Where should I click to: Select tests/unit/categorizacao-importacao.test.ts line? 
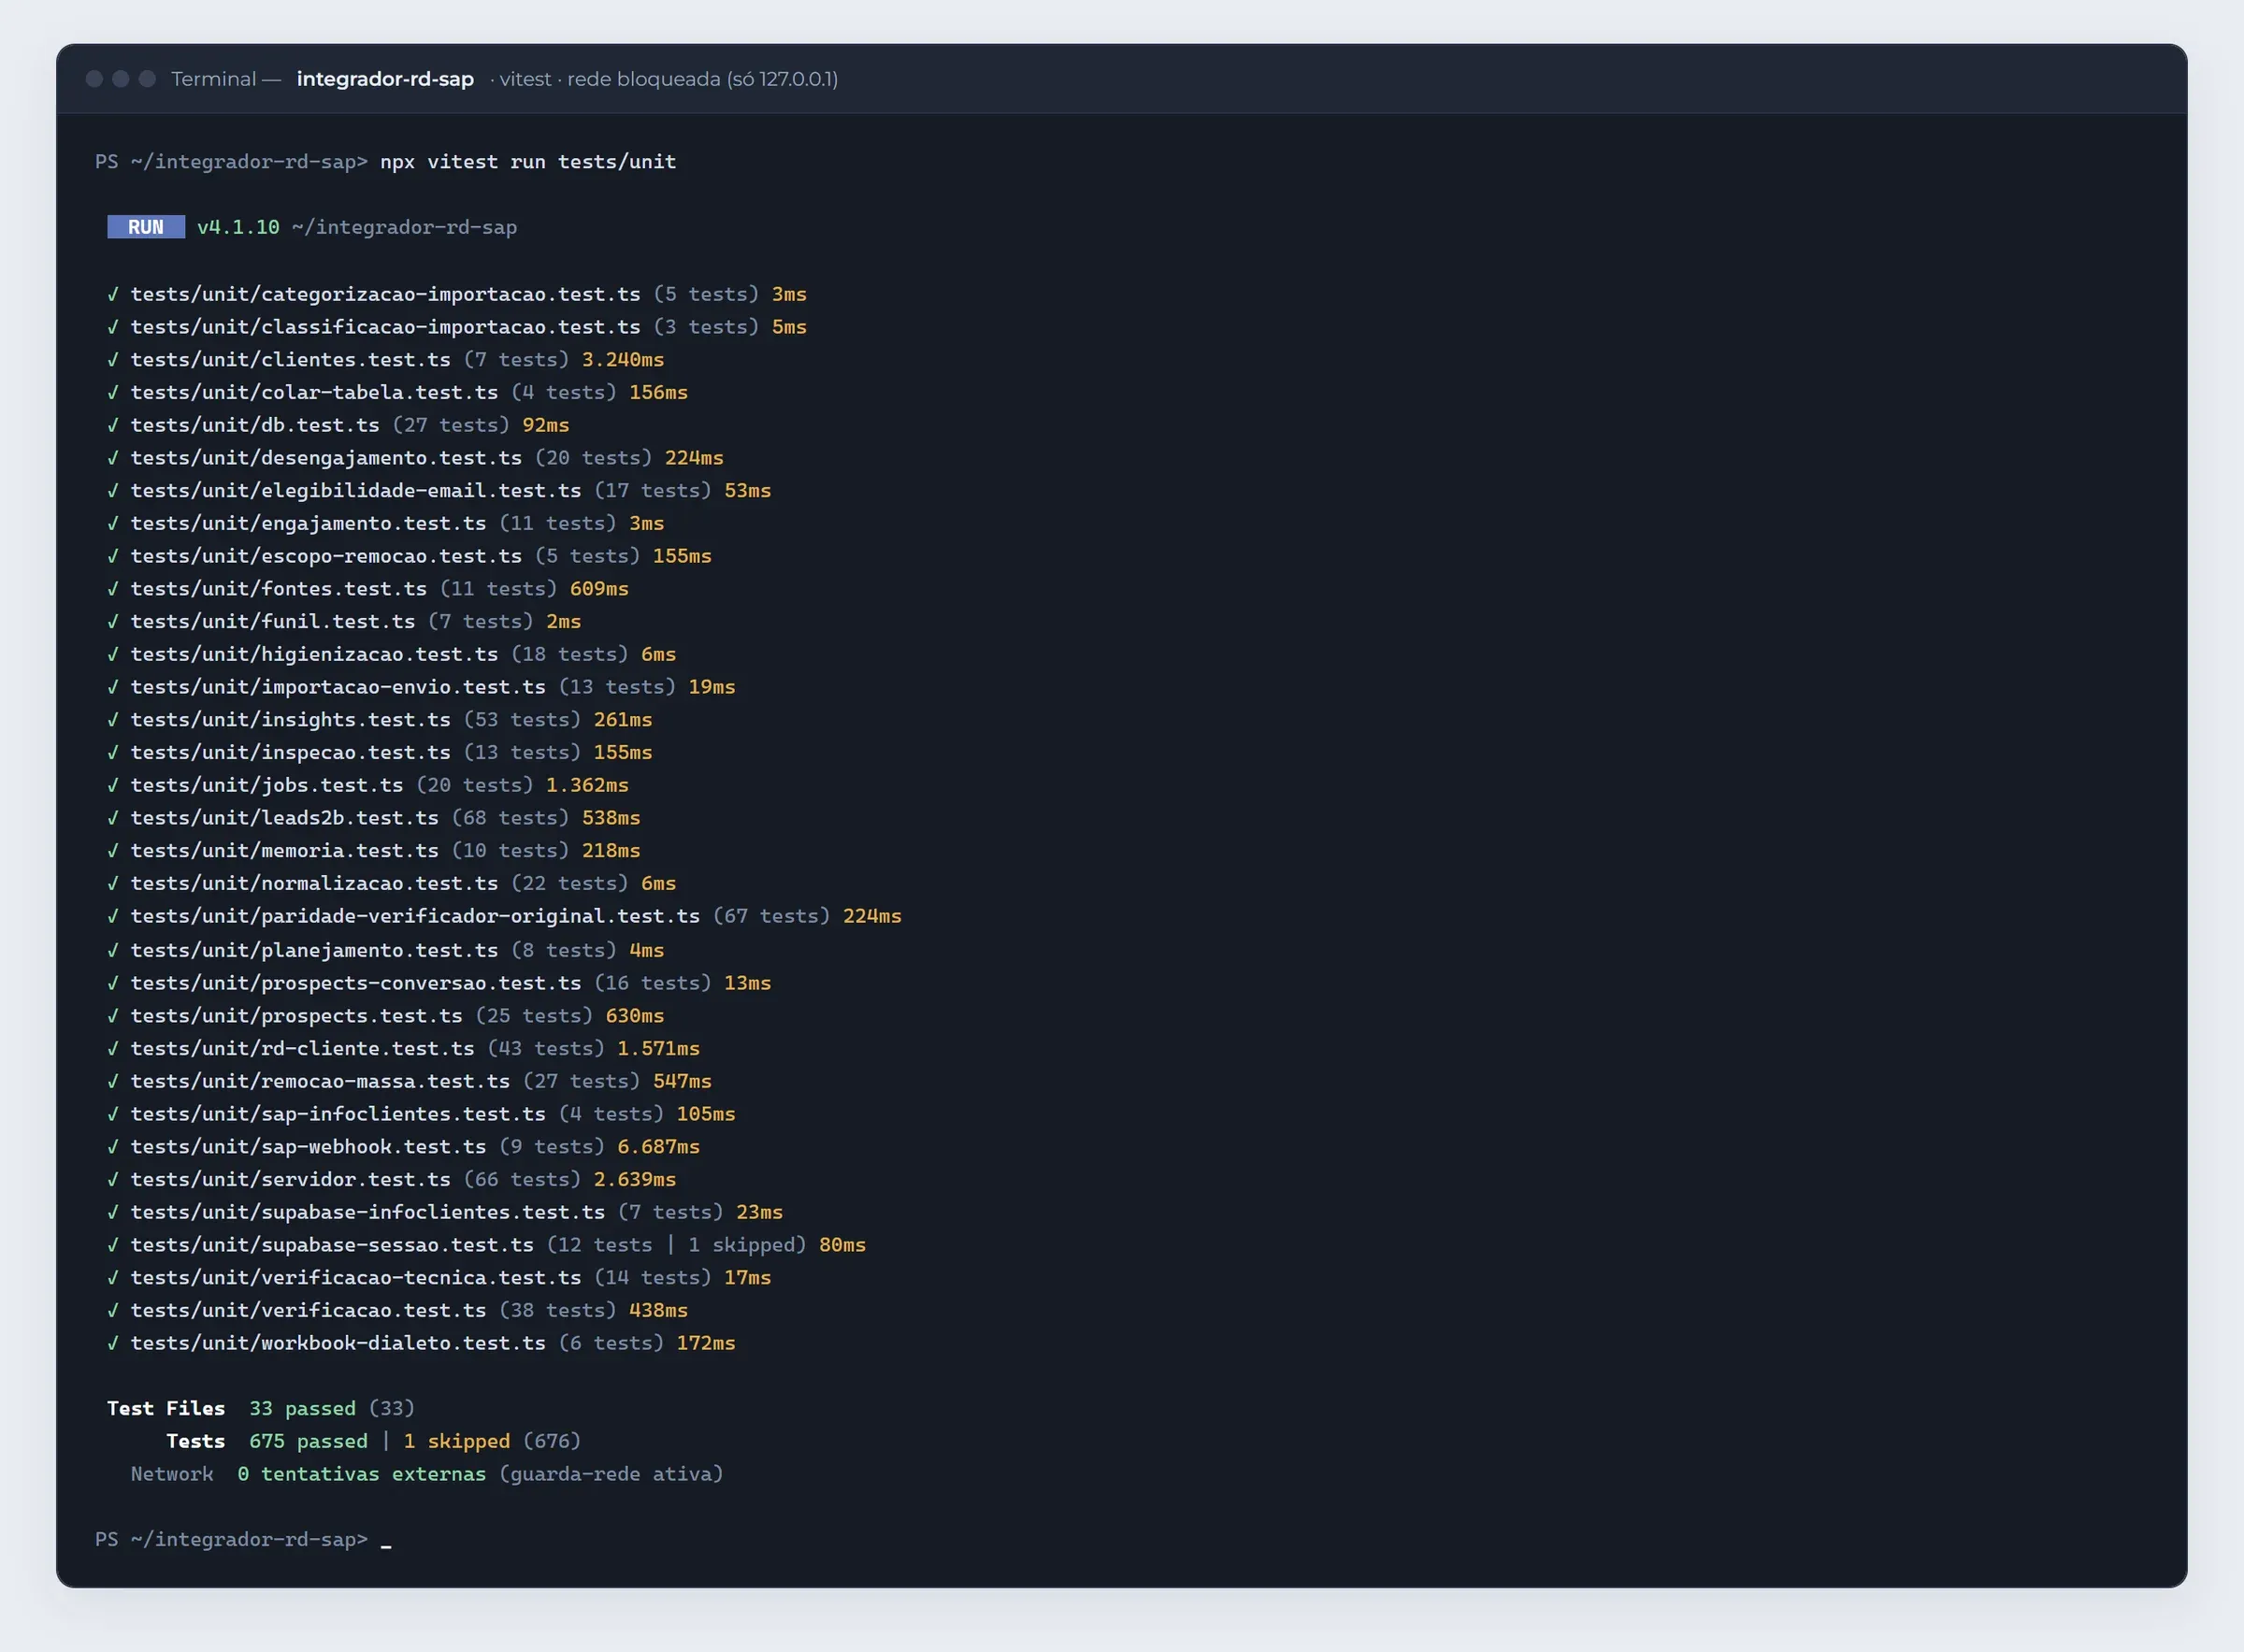457,294
